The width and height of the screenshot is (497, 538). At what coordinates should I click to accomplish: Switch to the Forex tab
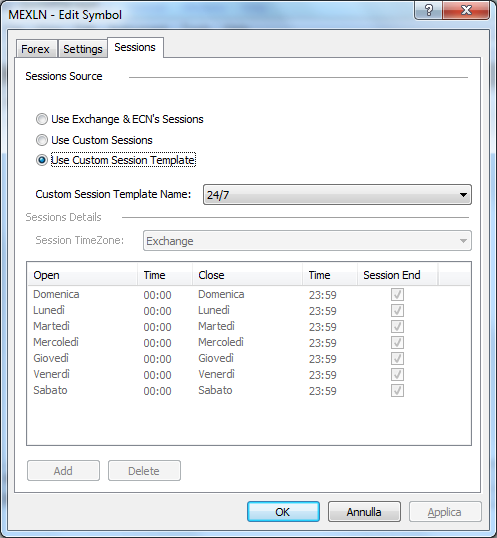click(36, 49)
